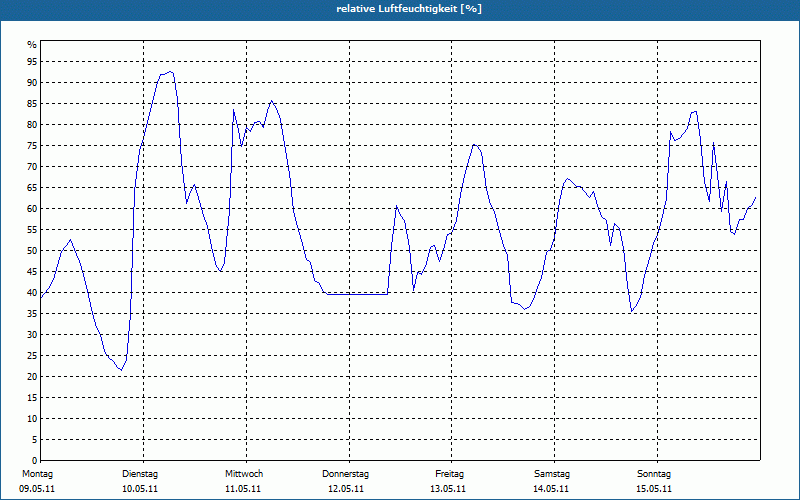Click the '50' y-axis label
This screenshot has width=800, height=500.
32,251
